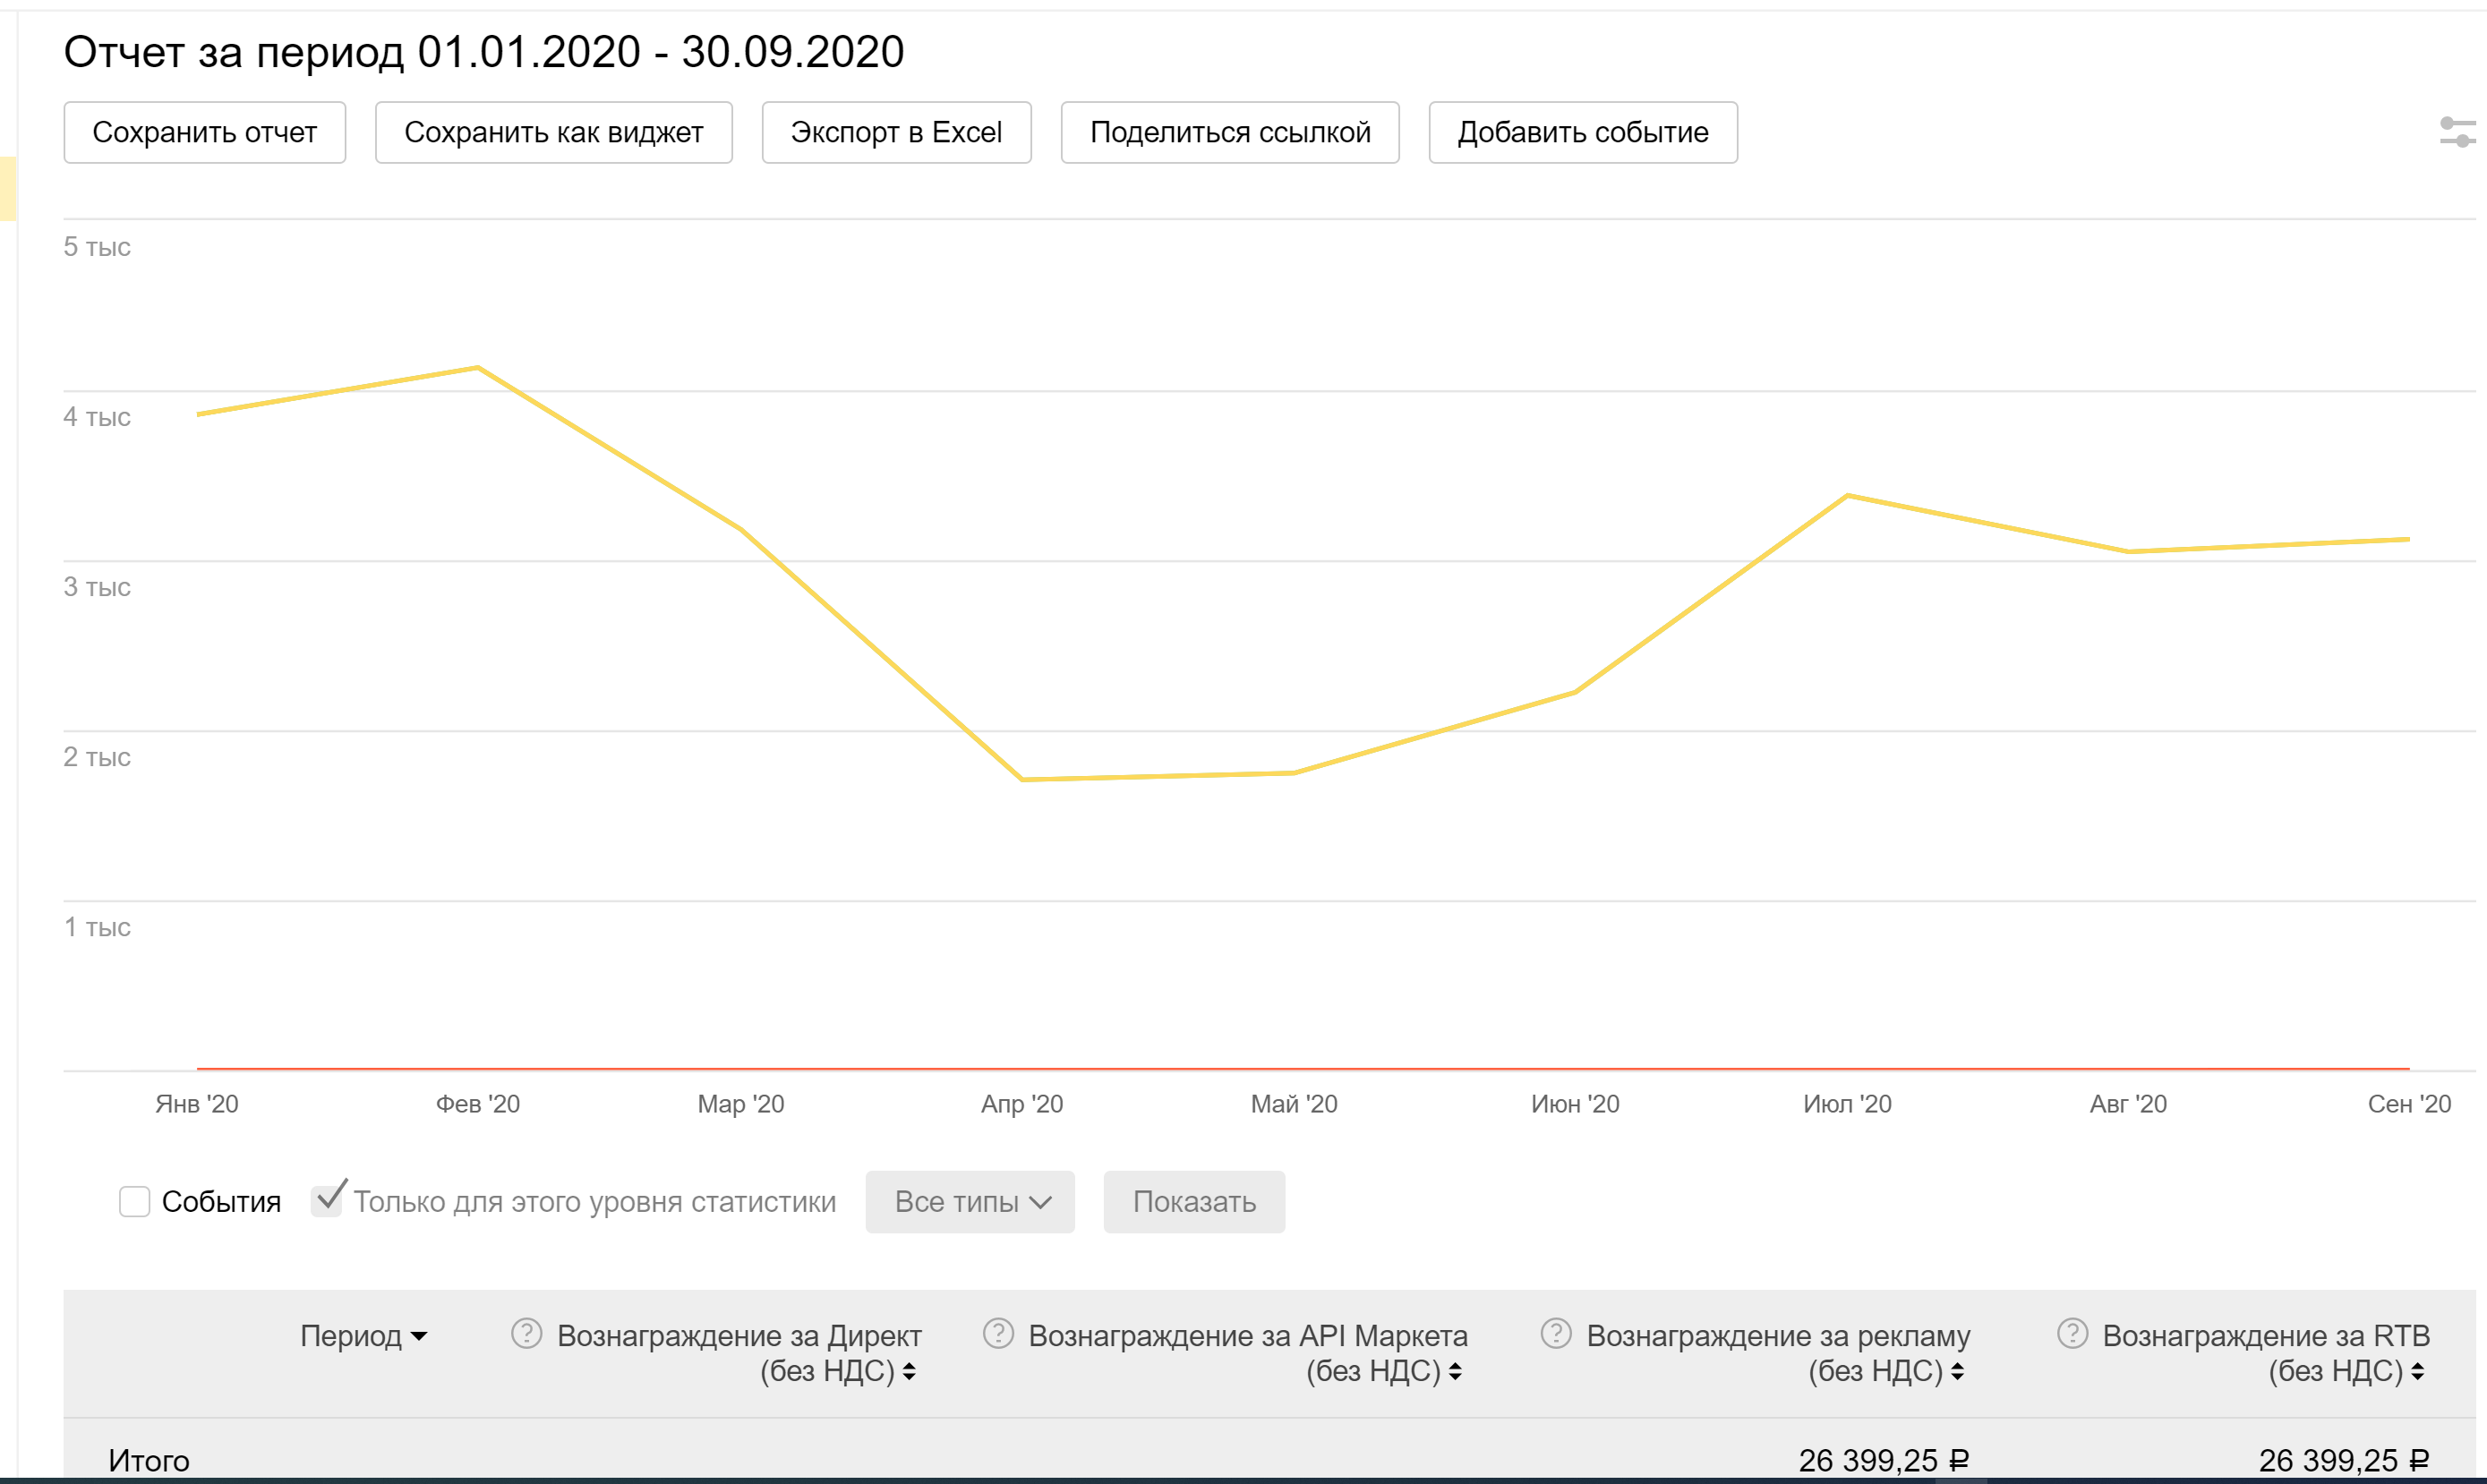
Task: Export report via Экспорт в Excel
Action: pyautogui.click(x=895, y=132)
